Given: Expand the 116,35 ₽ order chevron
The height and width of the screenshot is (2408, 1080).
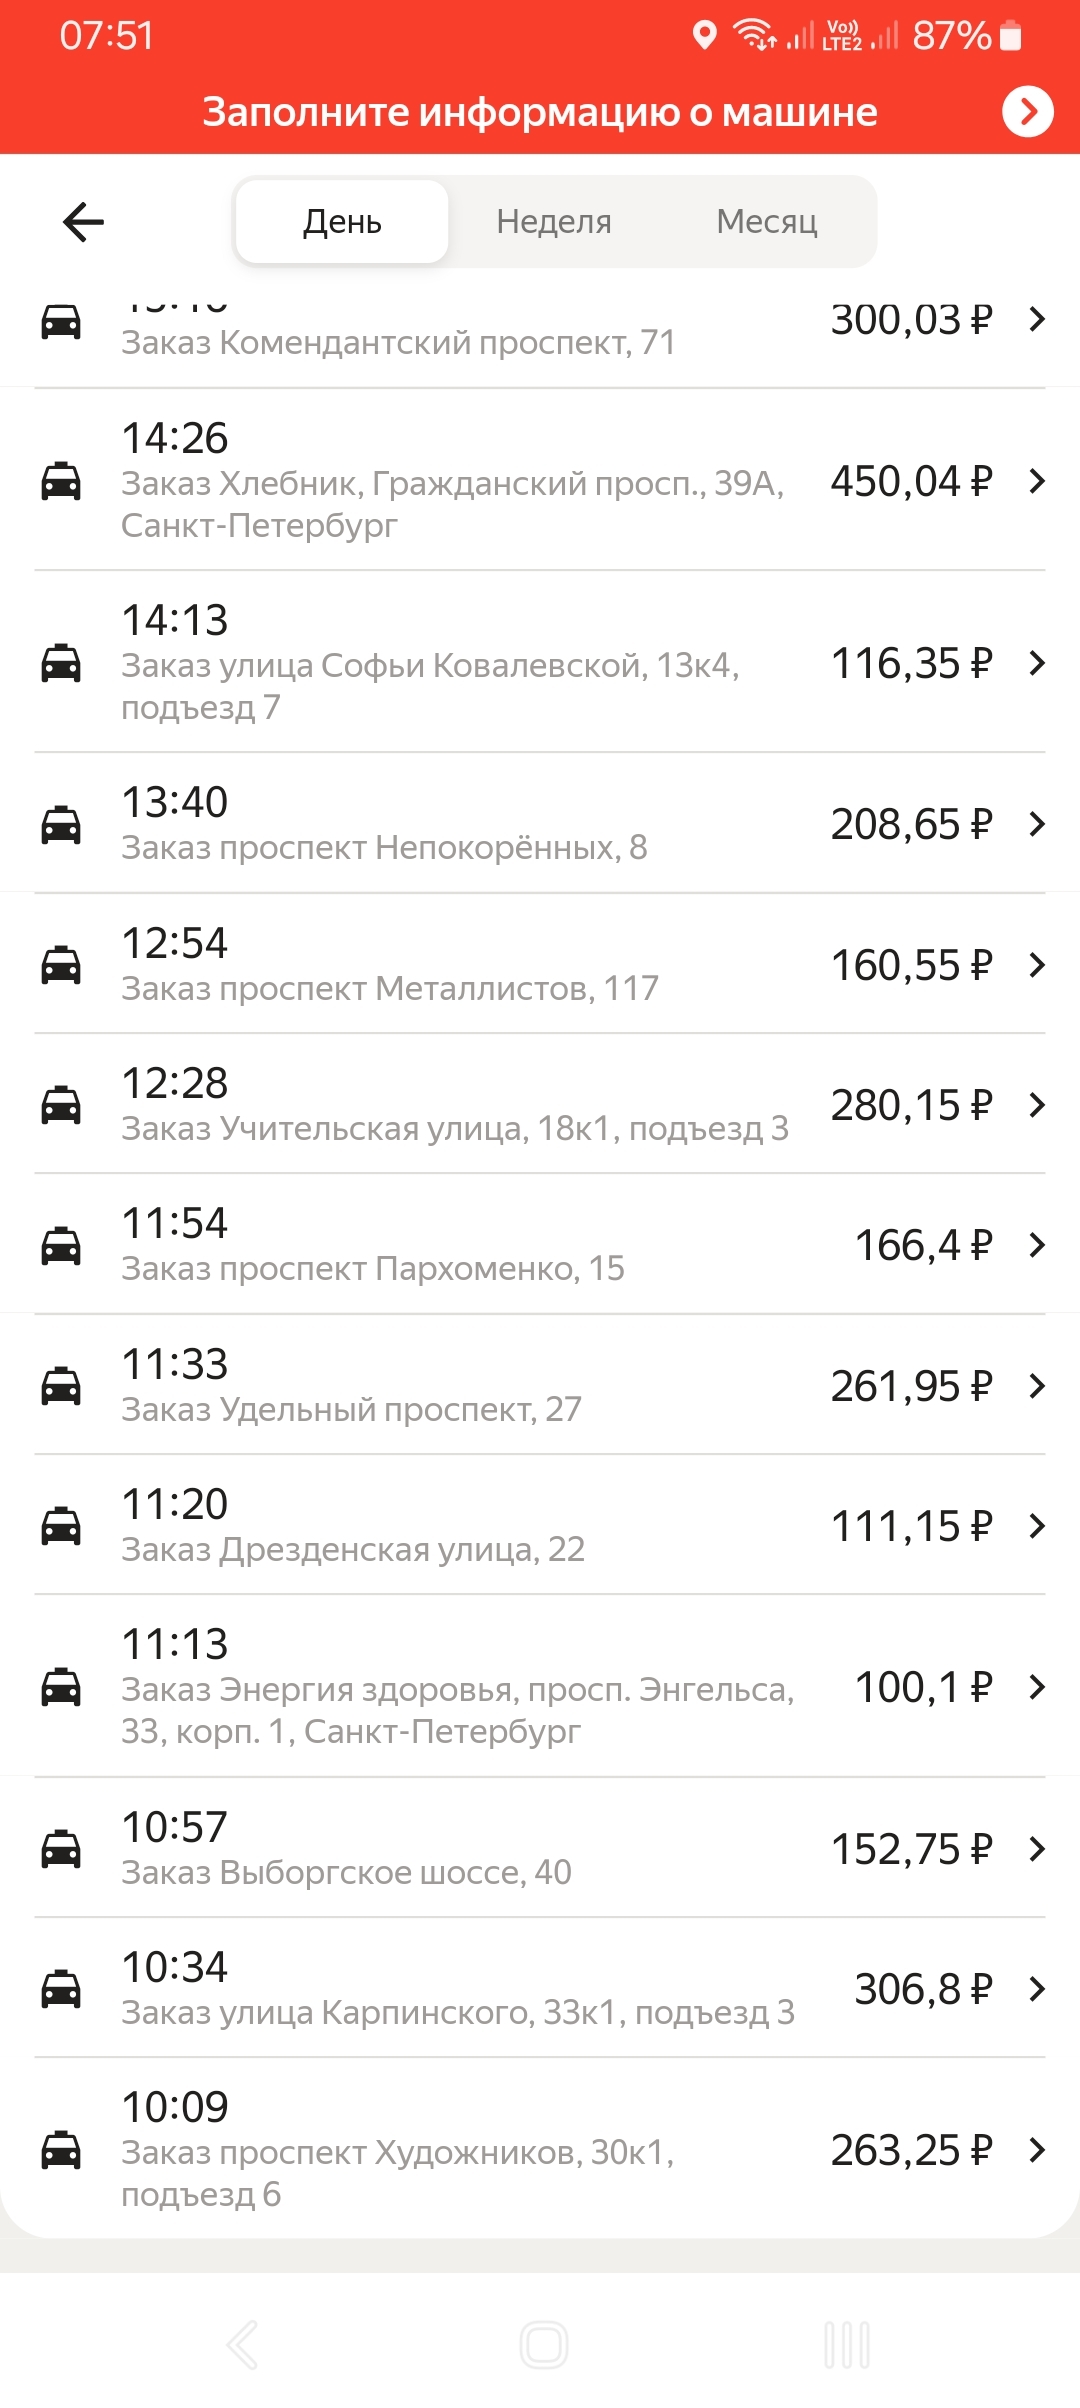Looking at the screenshot, I should click(1037, 663).
